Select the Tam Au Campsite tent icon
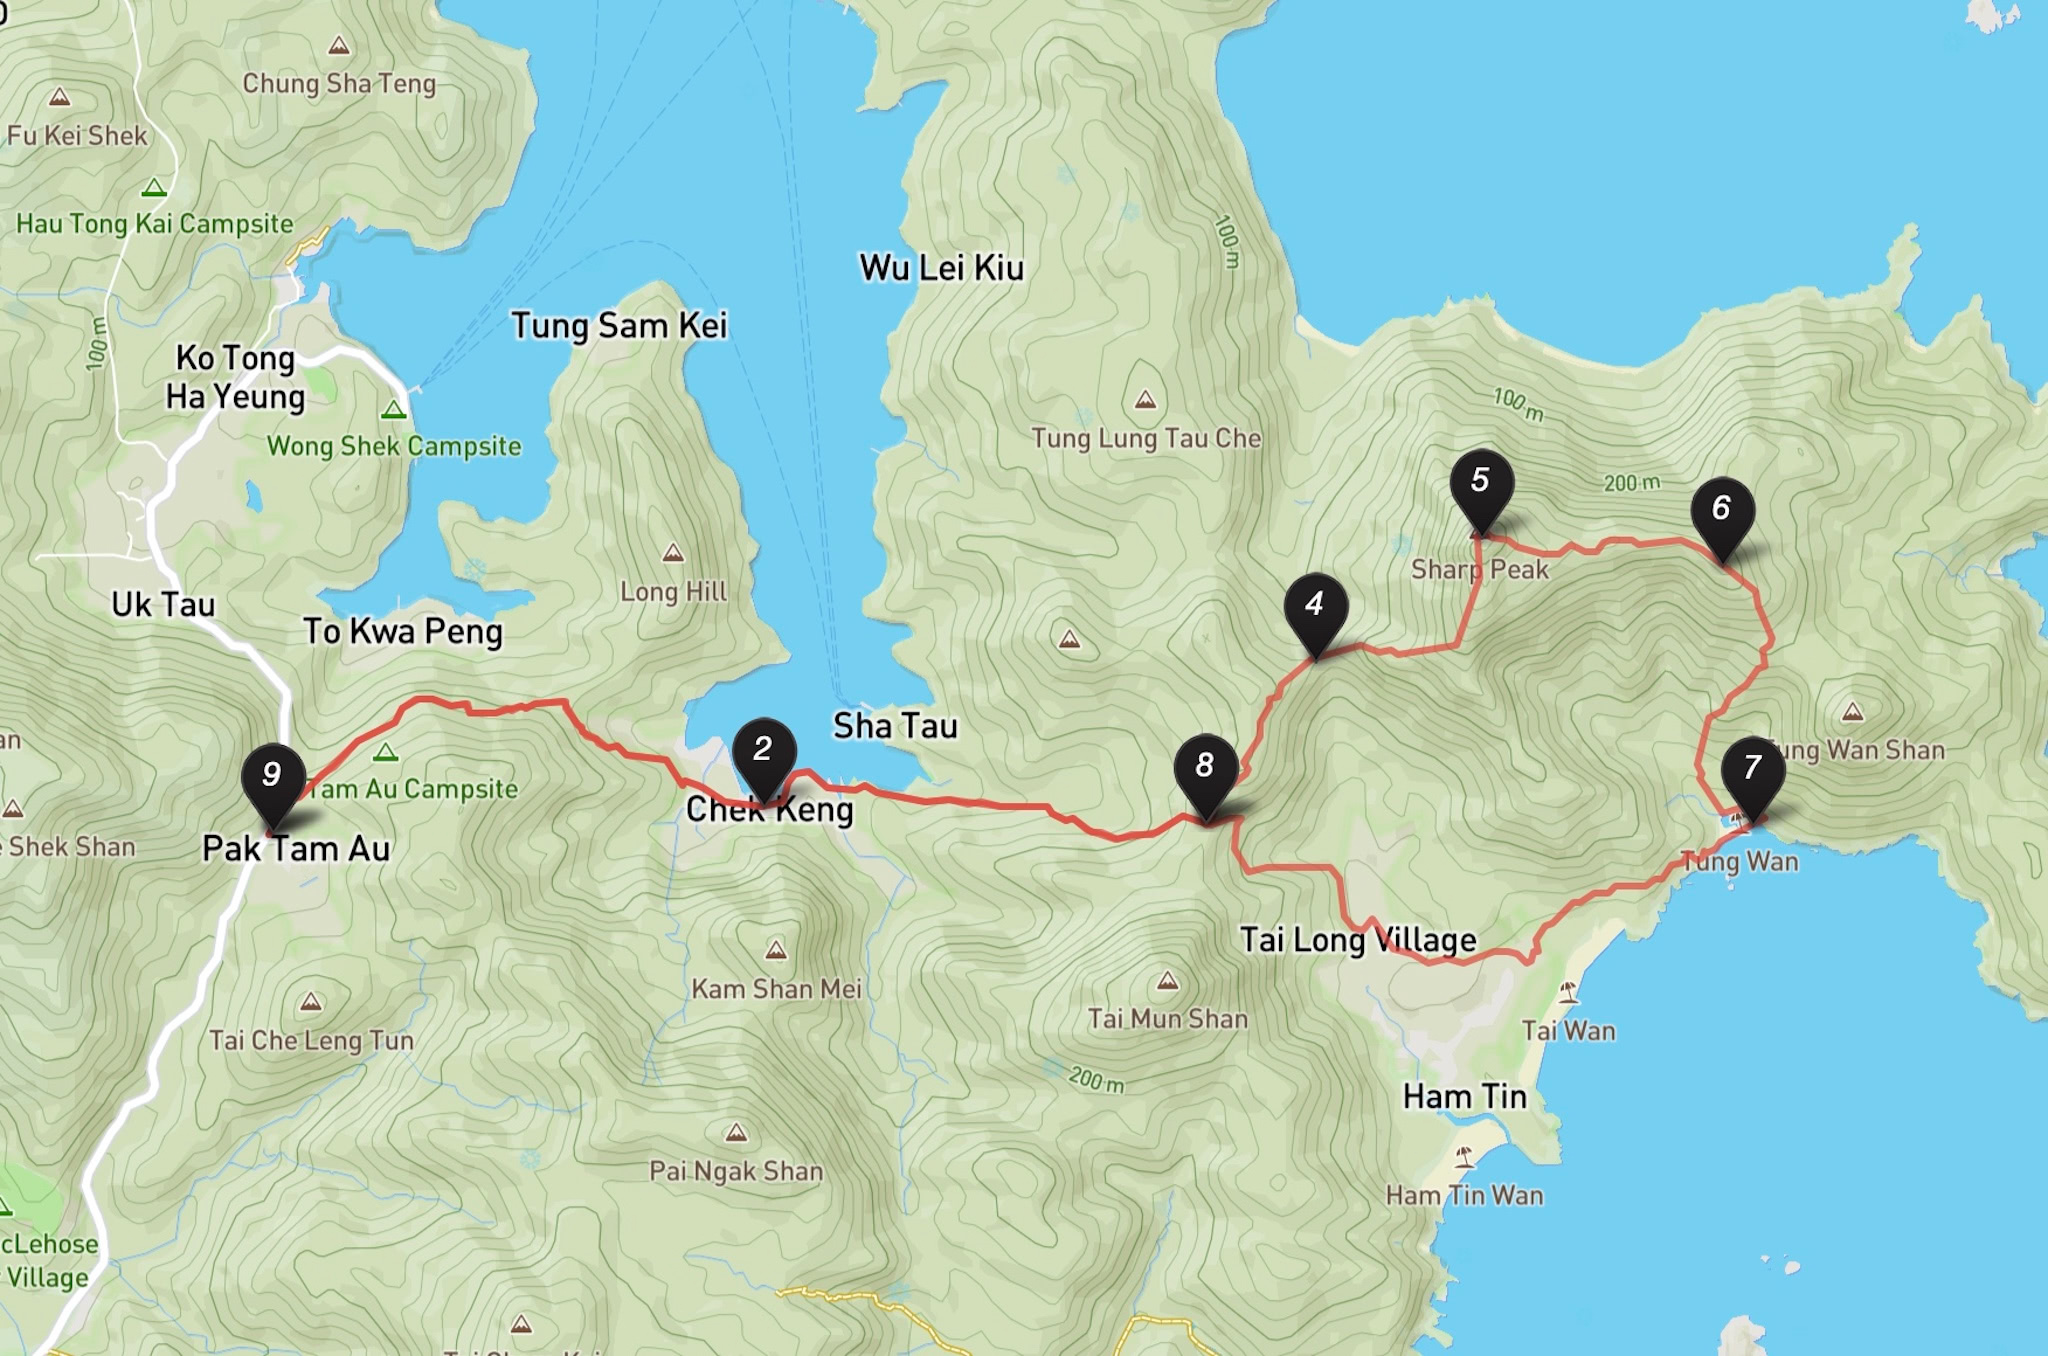 (386, 752)
